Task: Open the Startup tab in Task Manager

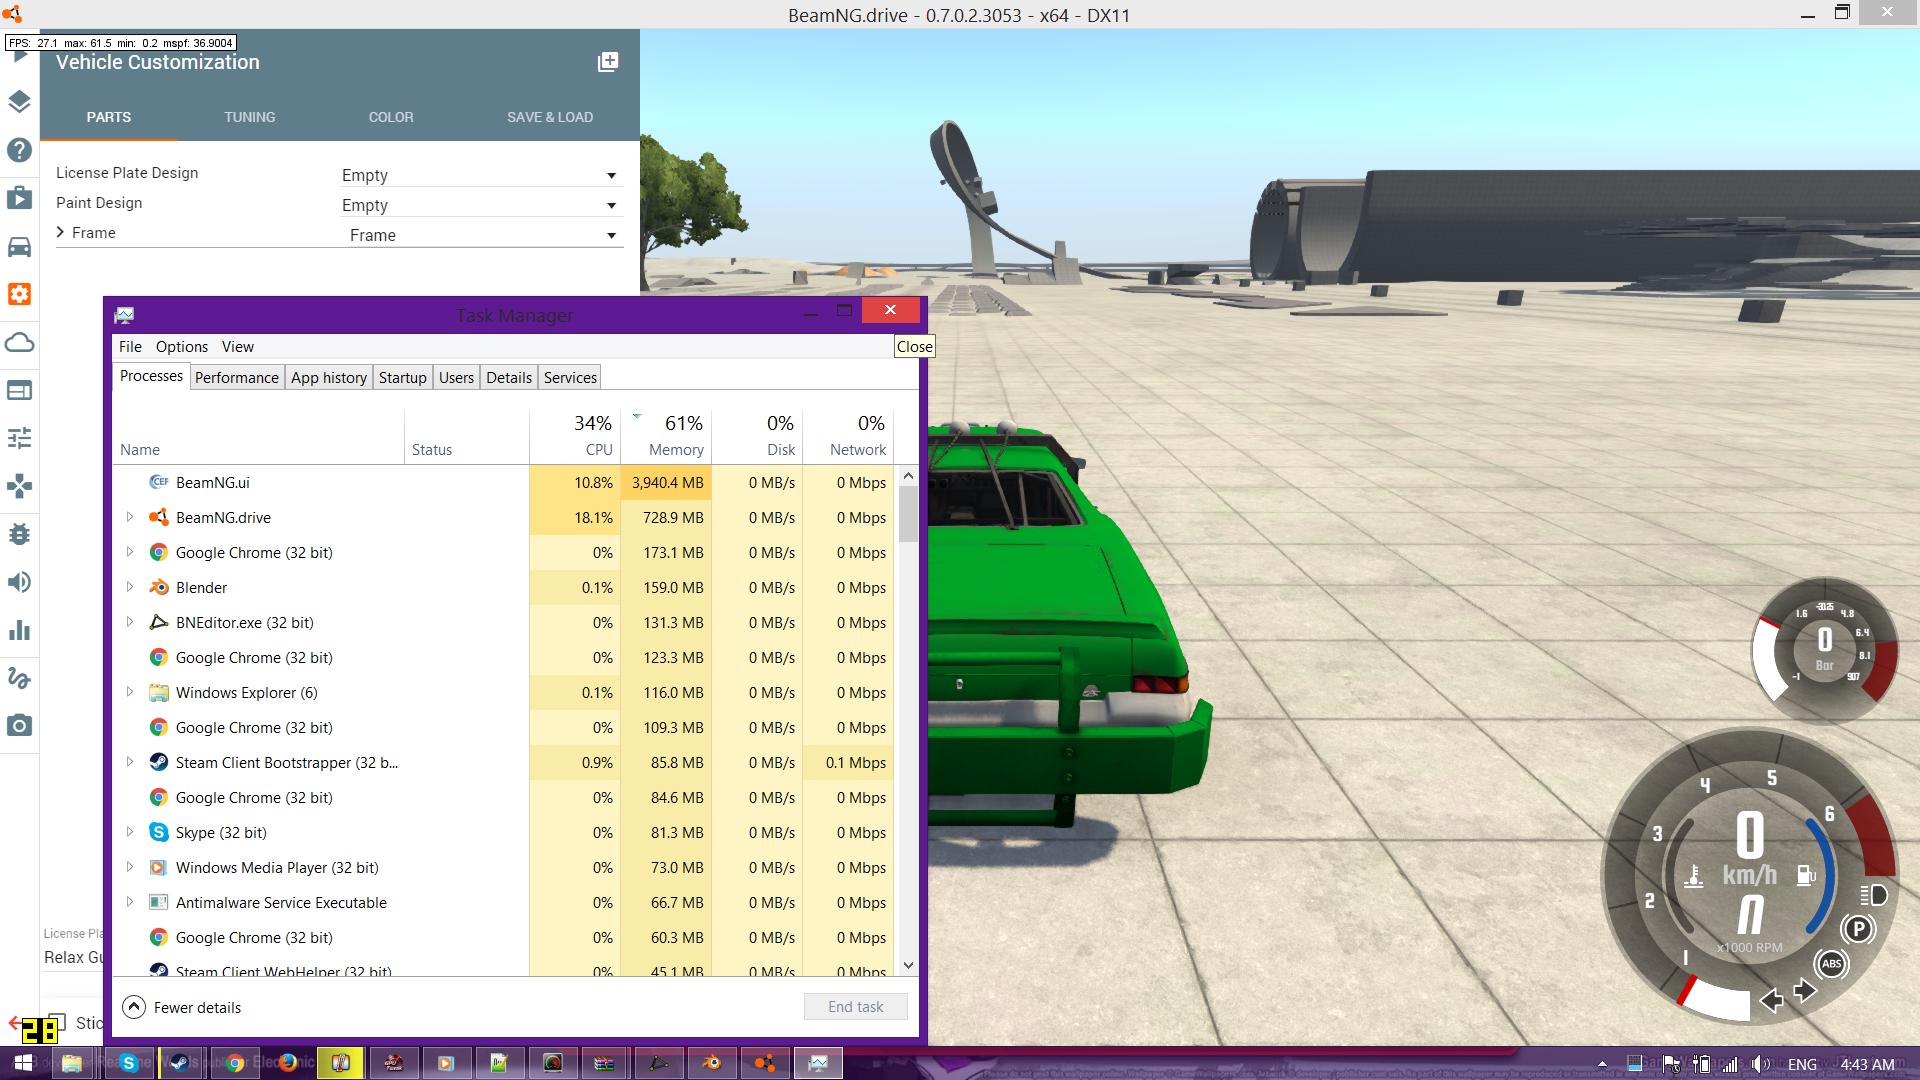Action: (403, 377)
